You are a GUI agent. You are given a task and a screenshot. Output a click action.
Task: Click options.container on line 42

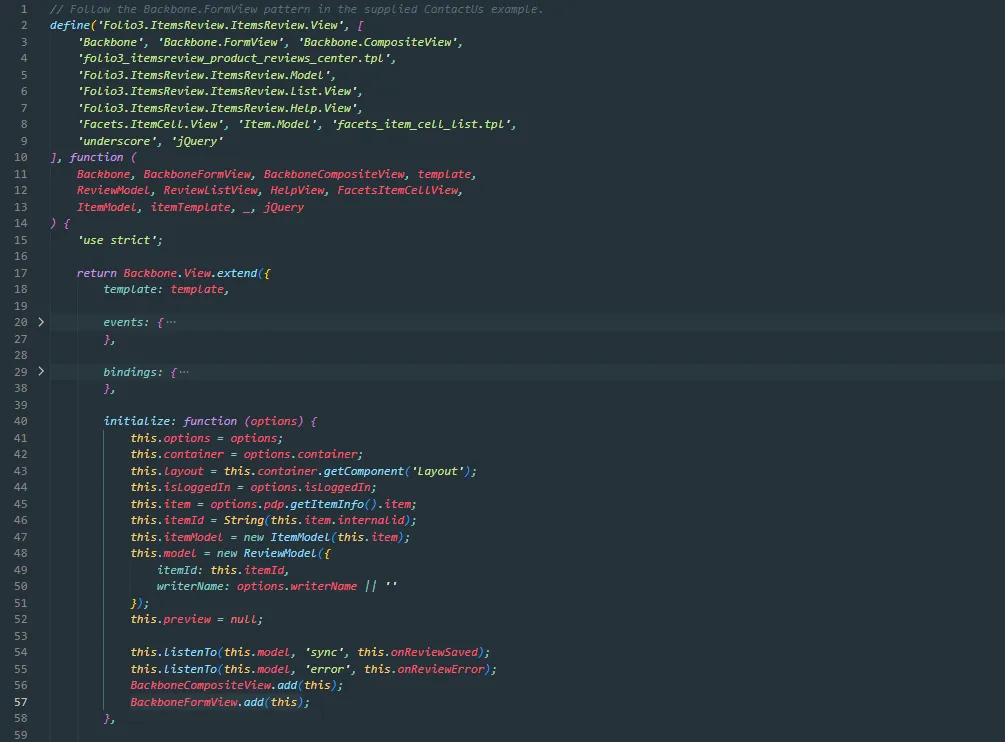(301, 454)
